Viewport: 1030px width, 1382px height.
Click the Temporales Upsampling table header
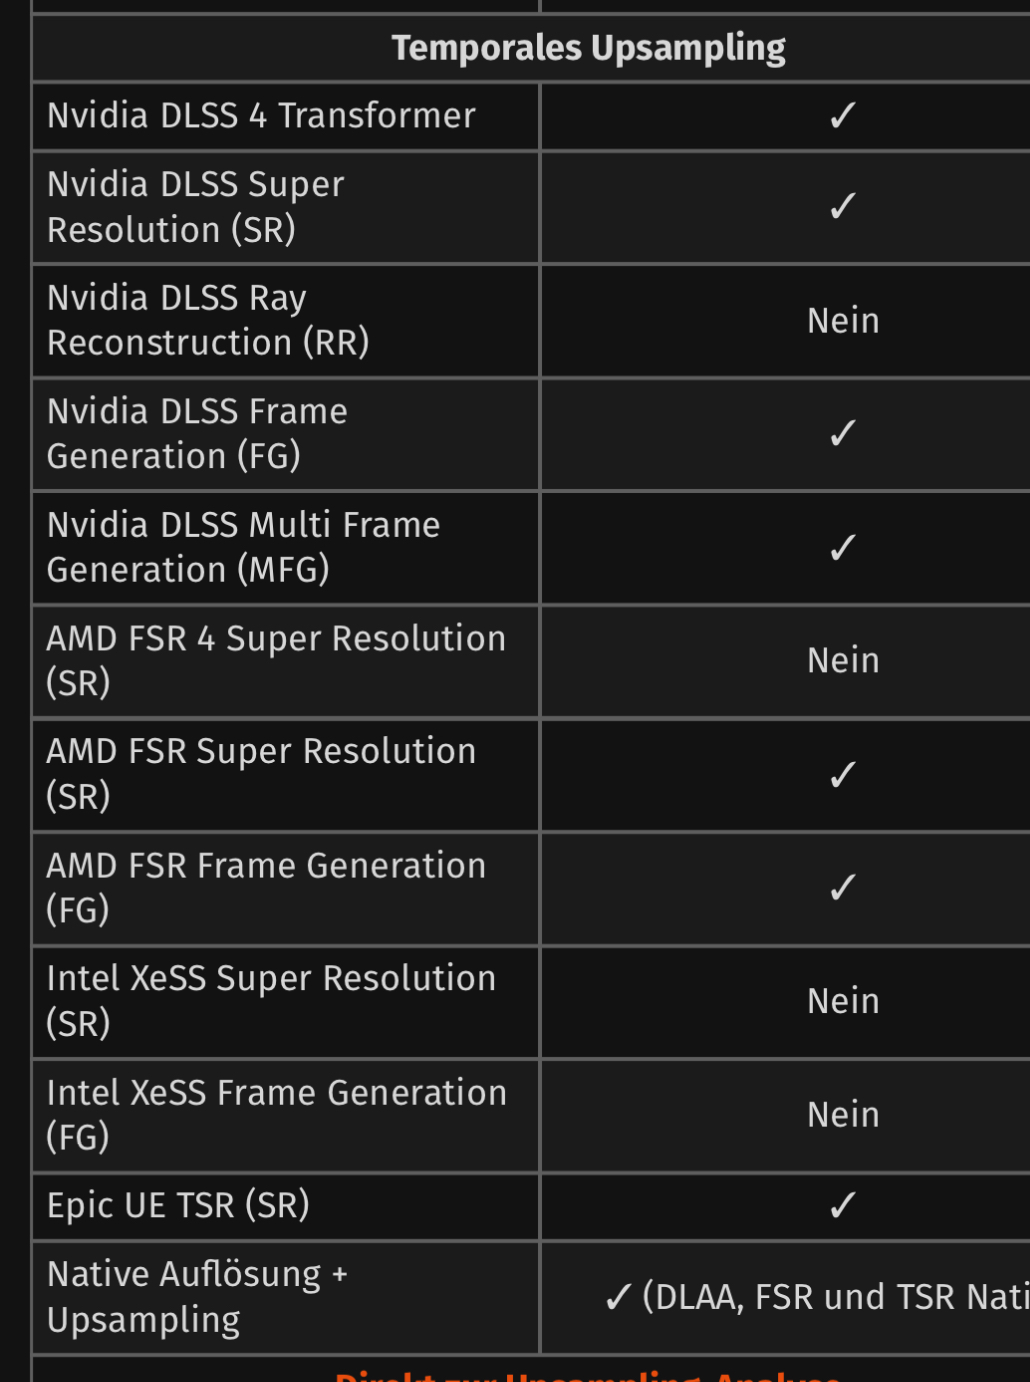(588, 48)
